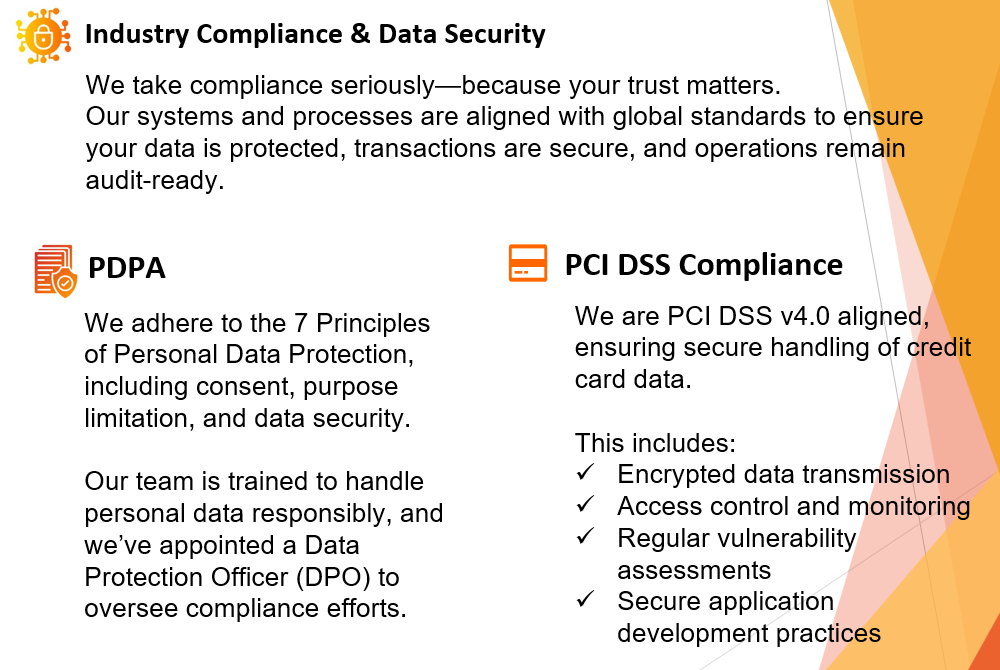The image size is (1000, 670).
Task: Click the intro paragraph about compliance and trust
Action: (x=504, y=133)
